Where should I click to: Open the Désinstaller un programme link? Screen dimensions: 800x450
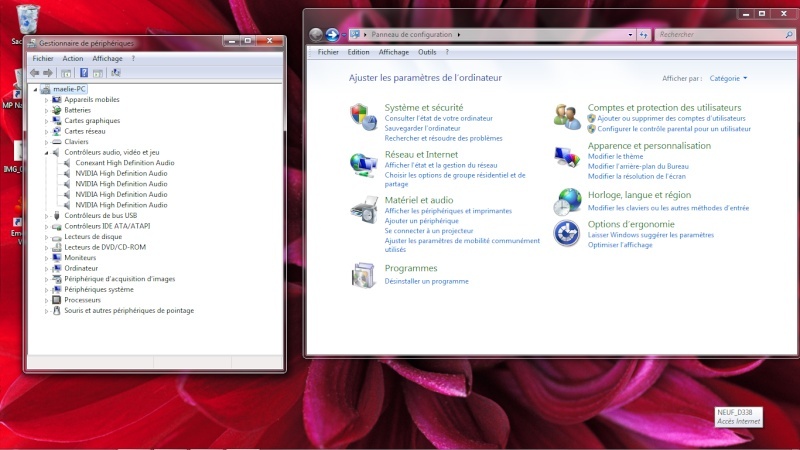pos(427,281)
